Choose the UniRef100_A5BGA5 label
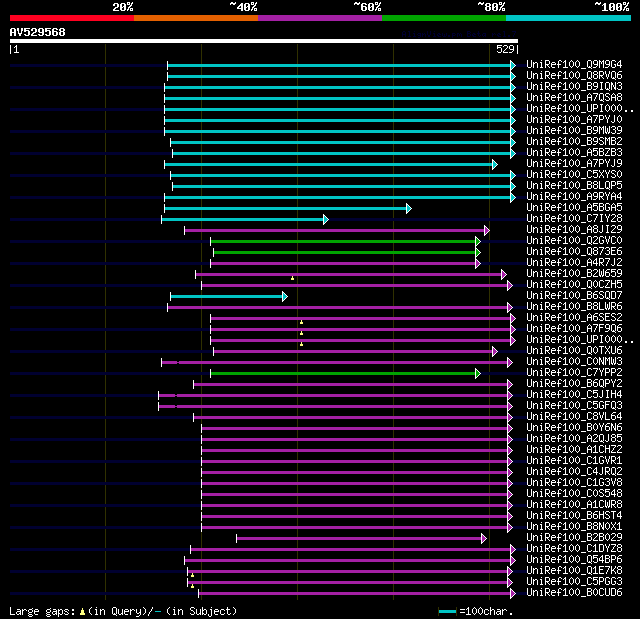 coord(574,208)
